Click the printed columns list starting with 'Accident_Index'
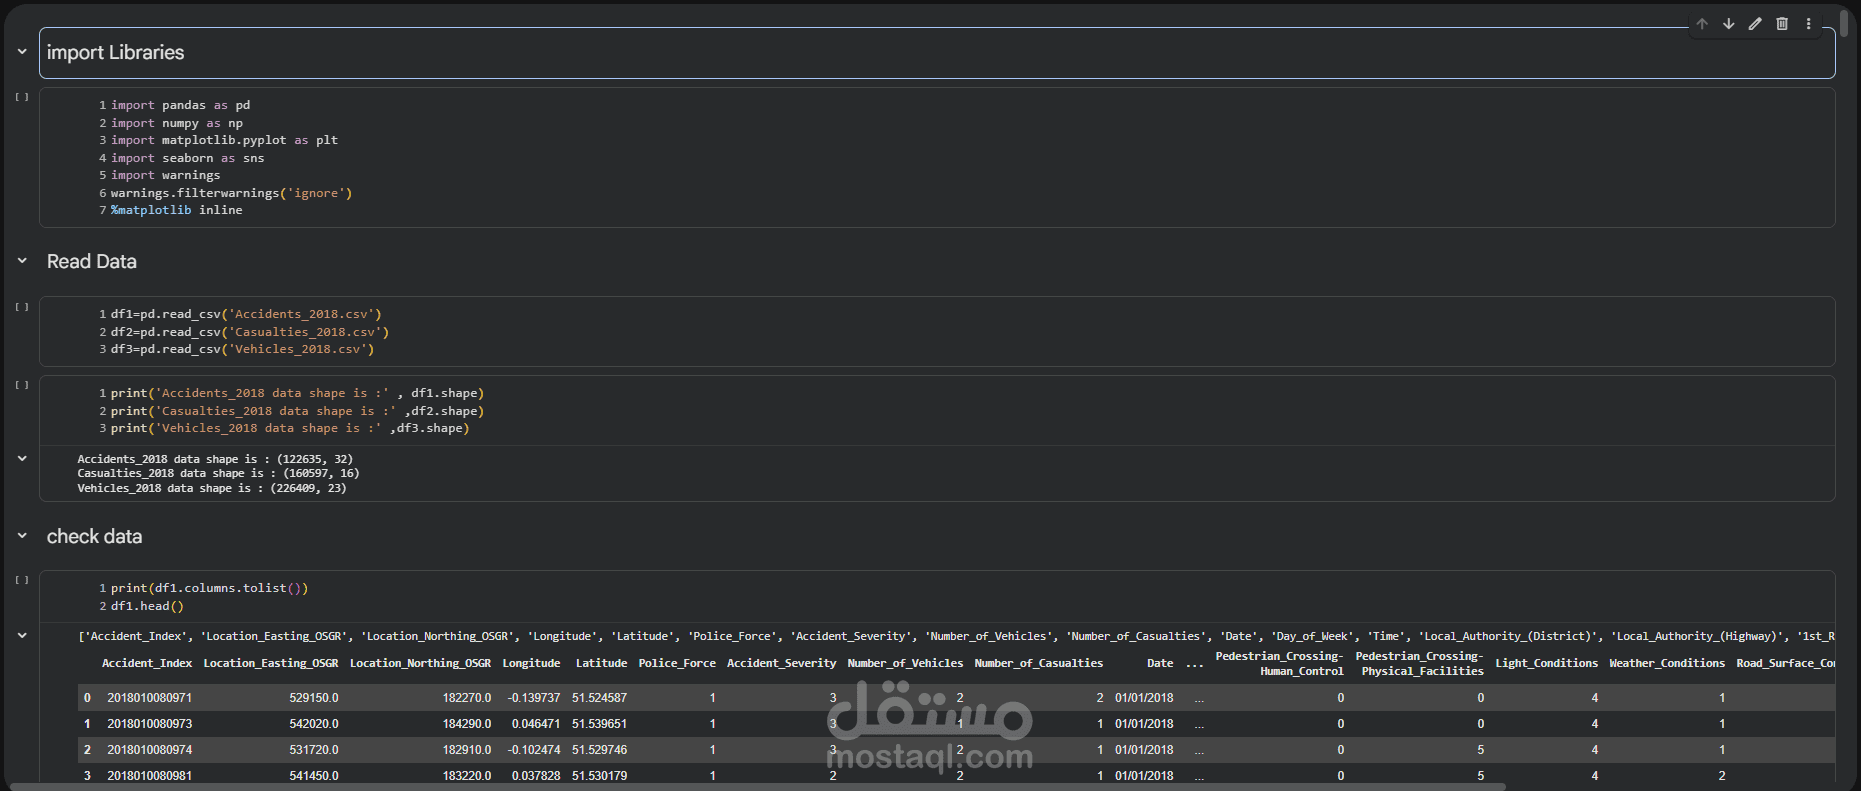The height and width of the screenshot is (791, 1861). point(956,636)
